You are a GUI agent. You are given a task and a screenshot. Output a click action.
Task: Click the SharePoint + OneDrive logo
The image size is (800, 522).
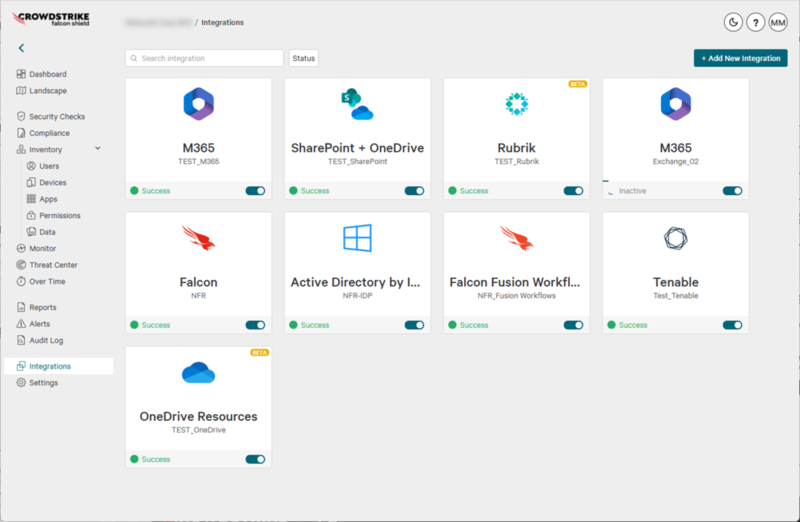357,104
